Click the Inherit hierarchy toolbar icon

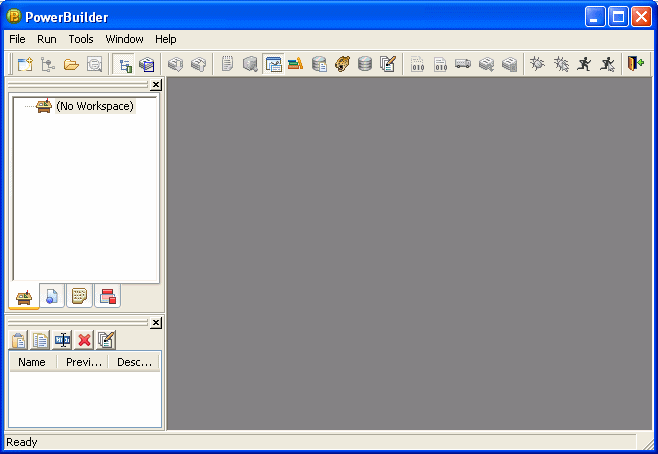48,64
